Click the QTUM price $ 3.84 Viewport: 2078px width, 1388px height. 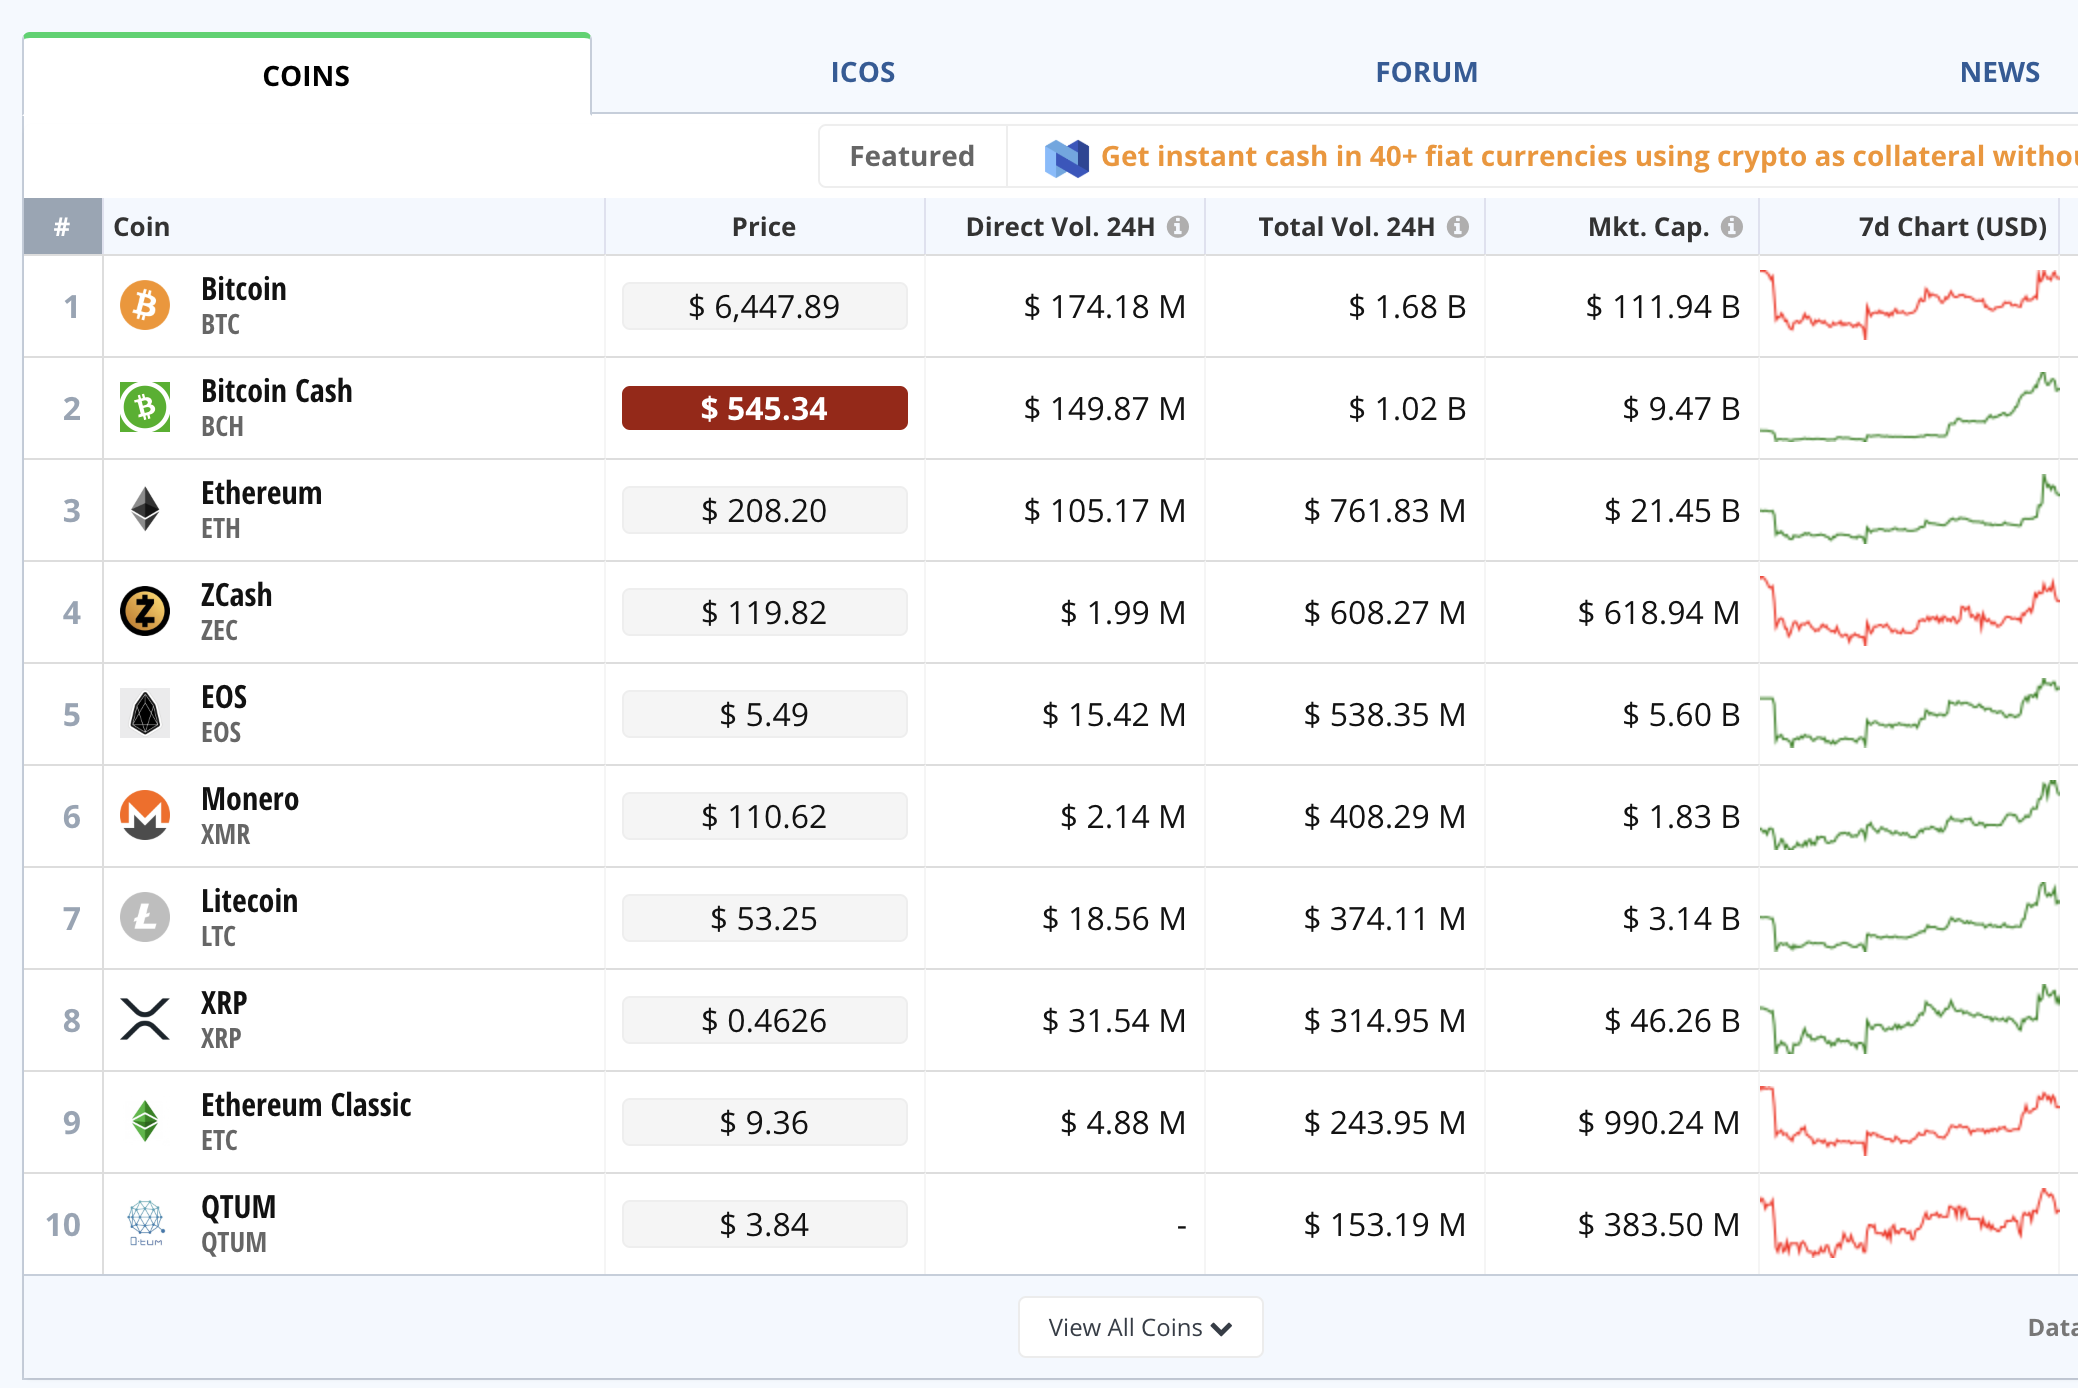[764, 1224]
